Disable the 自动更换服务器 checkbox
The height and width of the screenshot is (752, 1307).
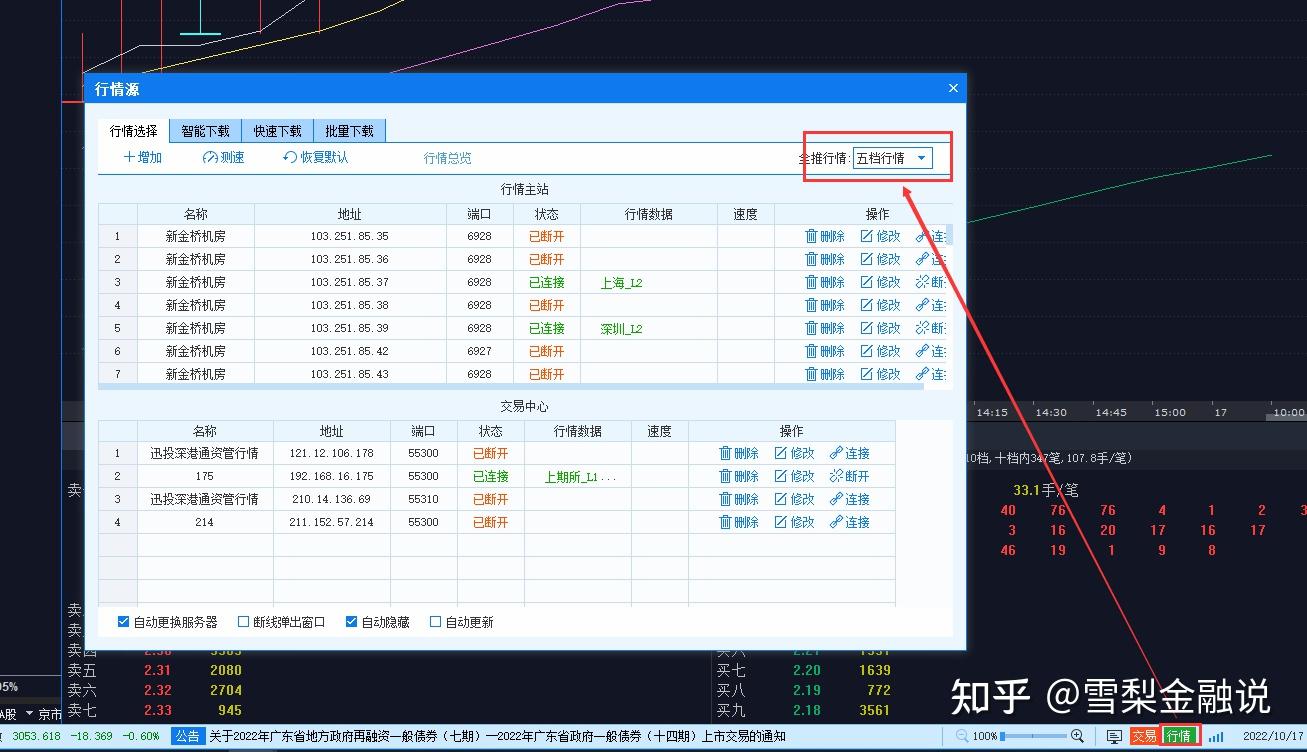pyautogui.click(x=122, y=621)
